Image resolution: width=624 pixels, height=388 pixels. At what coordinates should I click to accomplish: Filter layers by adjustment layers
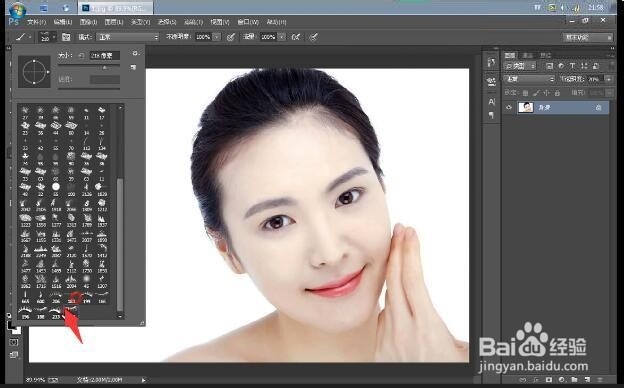click(x=561, y=66)
